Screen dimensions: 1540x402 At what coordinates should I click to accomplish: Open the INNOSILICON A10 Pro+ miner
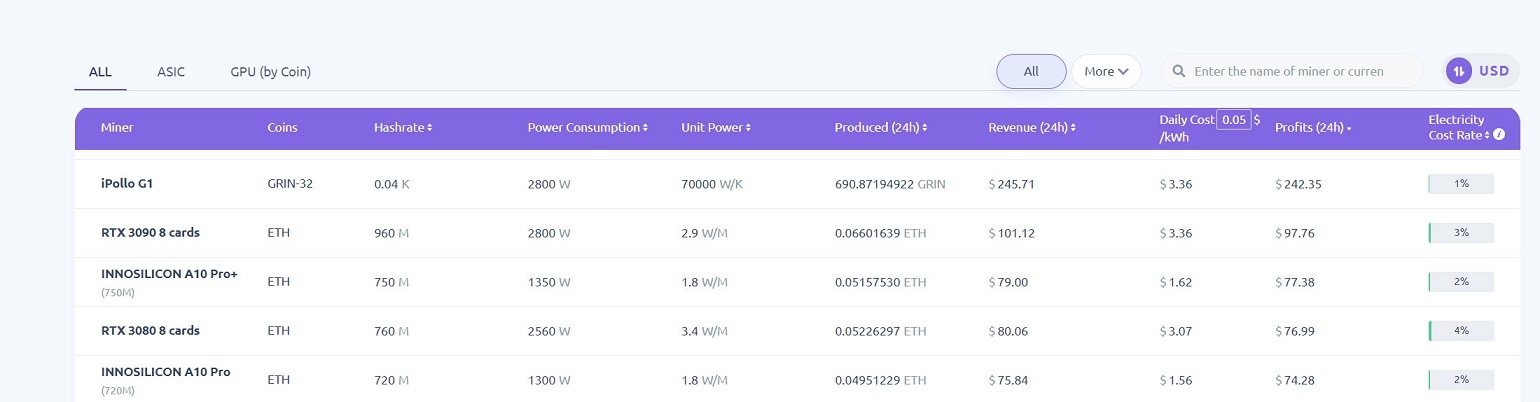point(169,274)
